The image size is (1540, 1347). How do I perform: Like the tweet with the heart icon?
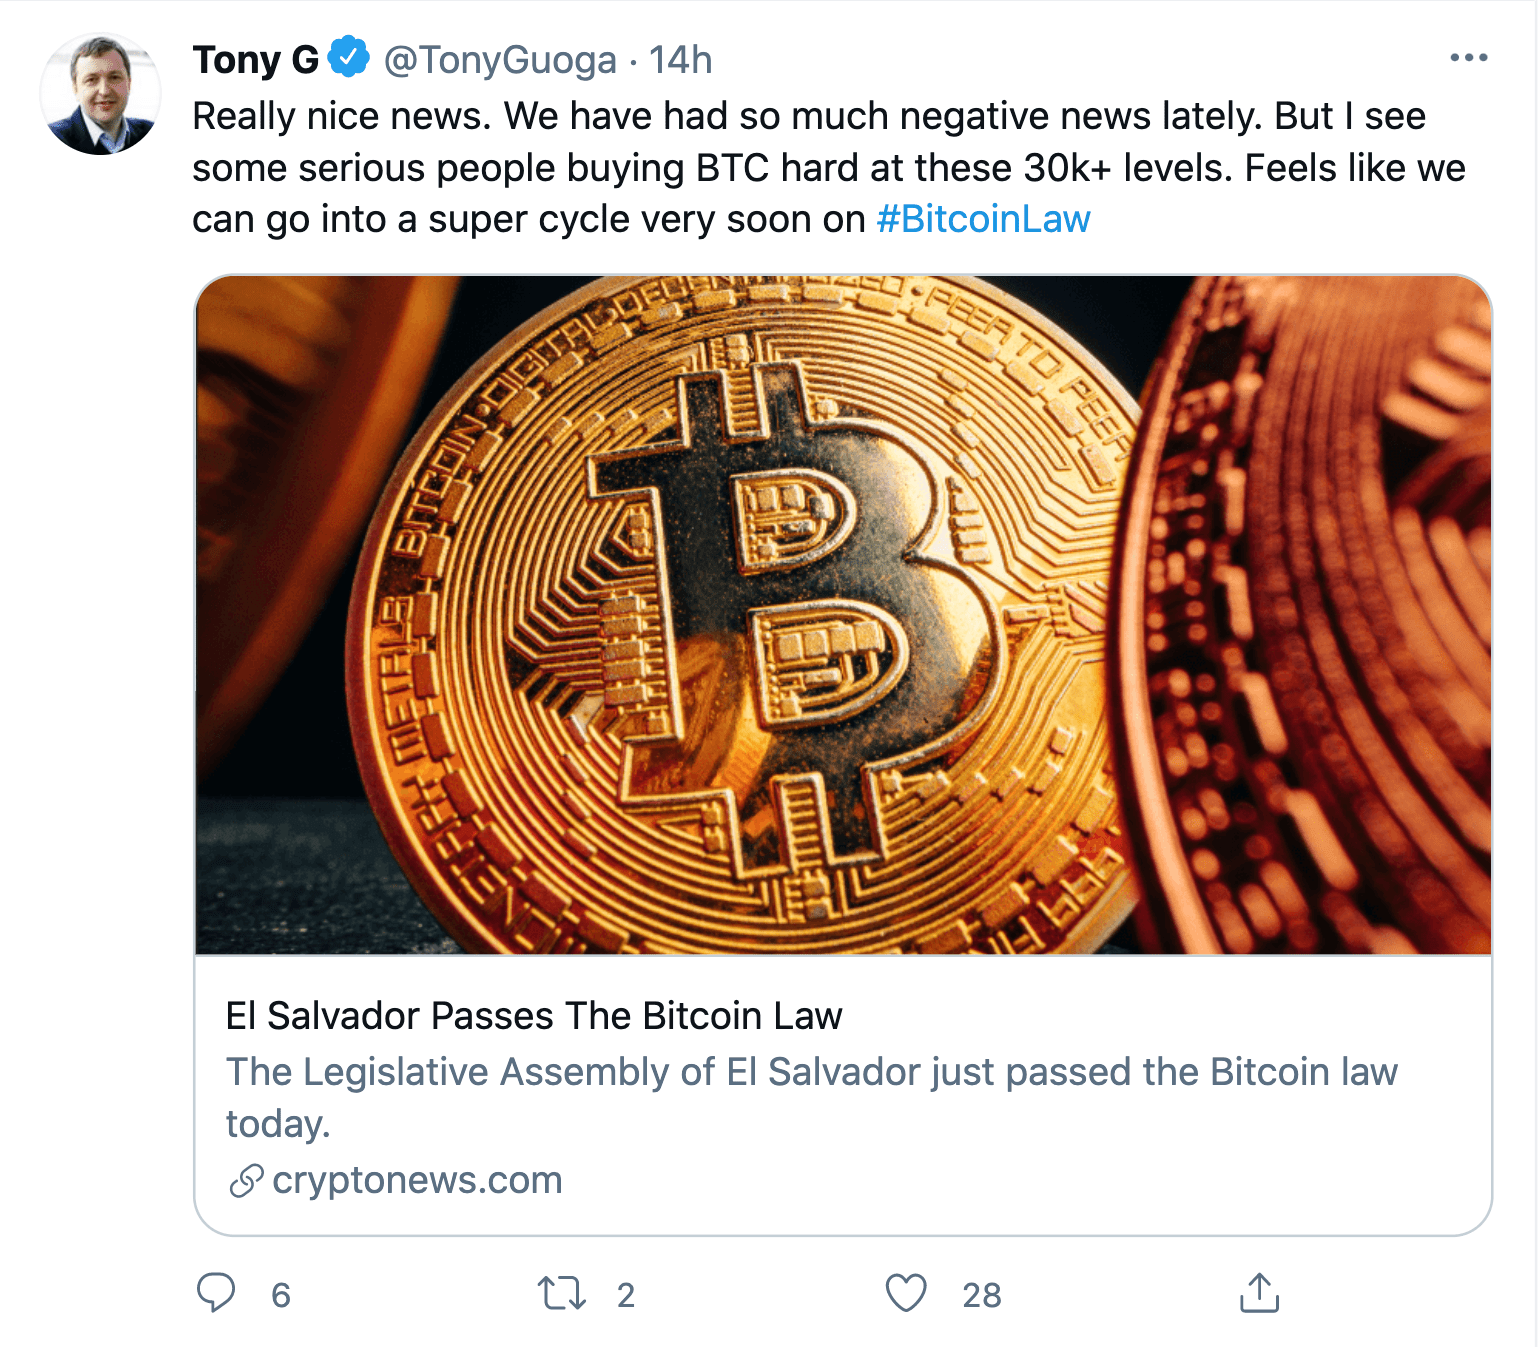906,1293
